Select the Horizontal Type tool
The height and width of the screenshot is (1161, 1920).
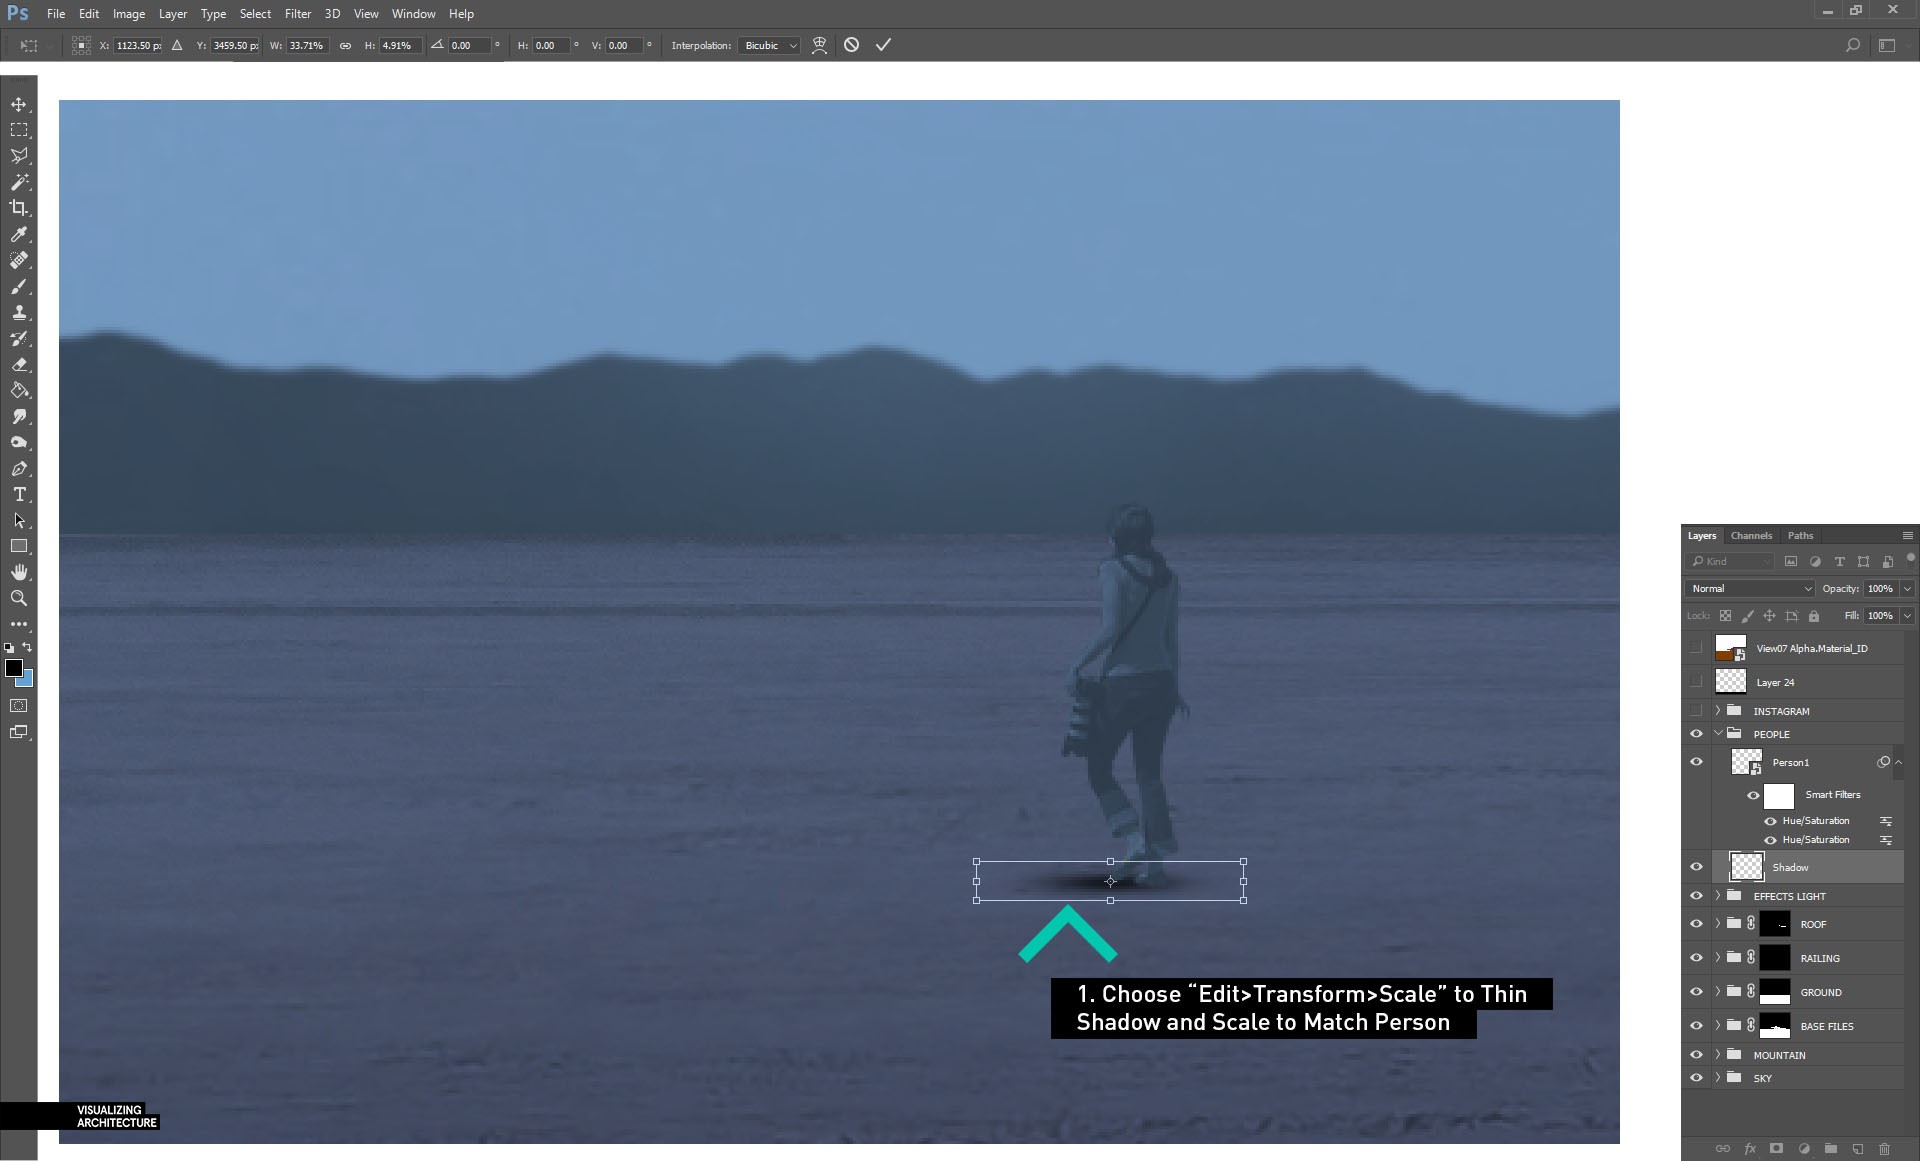tap(19, 495)
